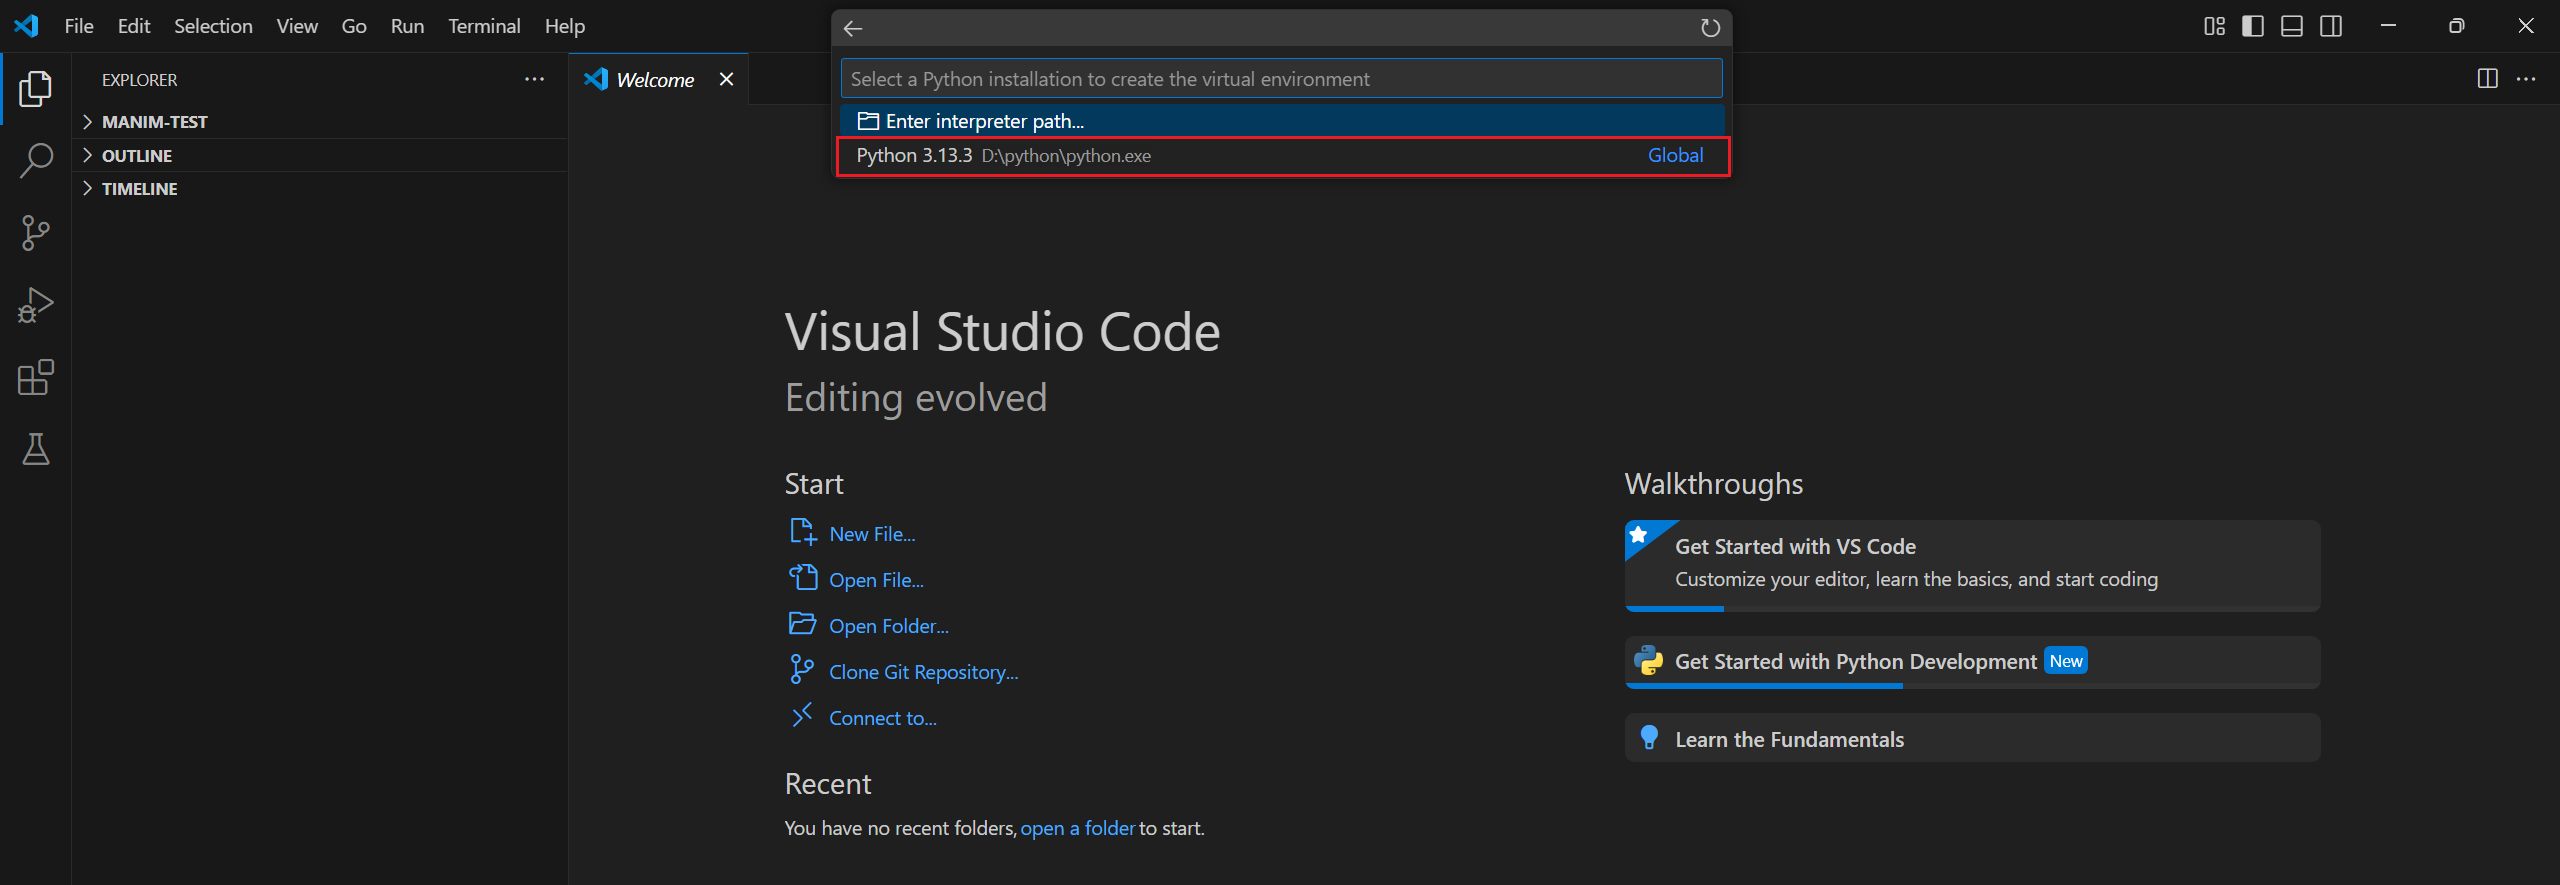
Task: Click the Open File link
Action: pyautogui.click(x=876, y=580)
